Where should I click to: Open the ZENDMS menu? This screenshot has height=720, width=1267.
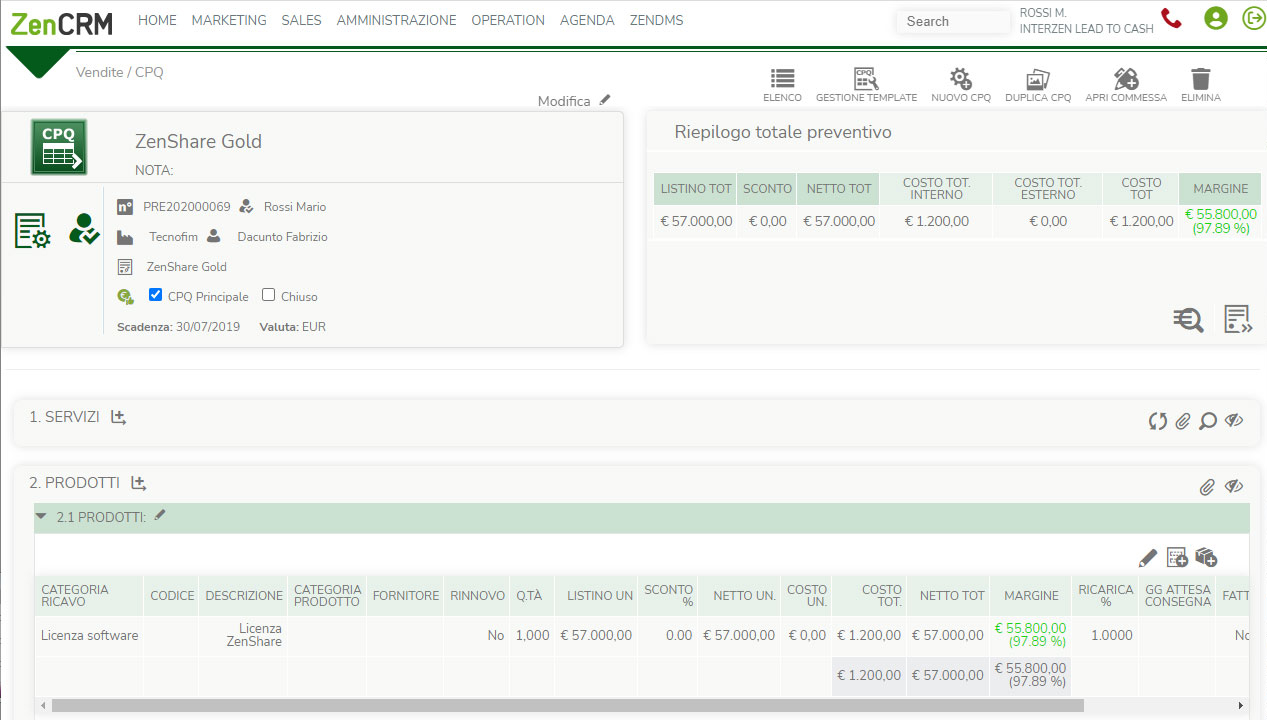pyautogui.click(x=656, y=20)
